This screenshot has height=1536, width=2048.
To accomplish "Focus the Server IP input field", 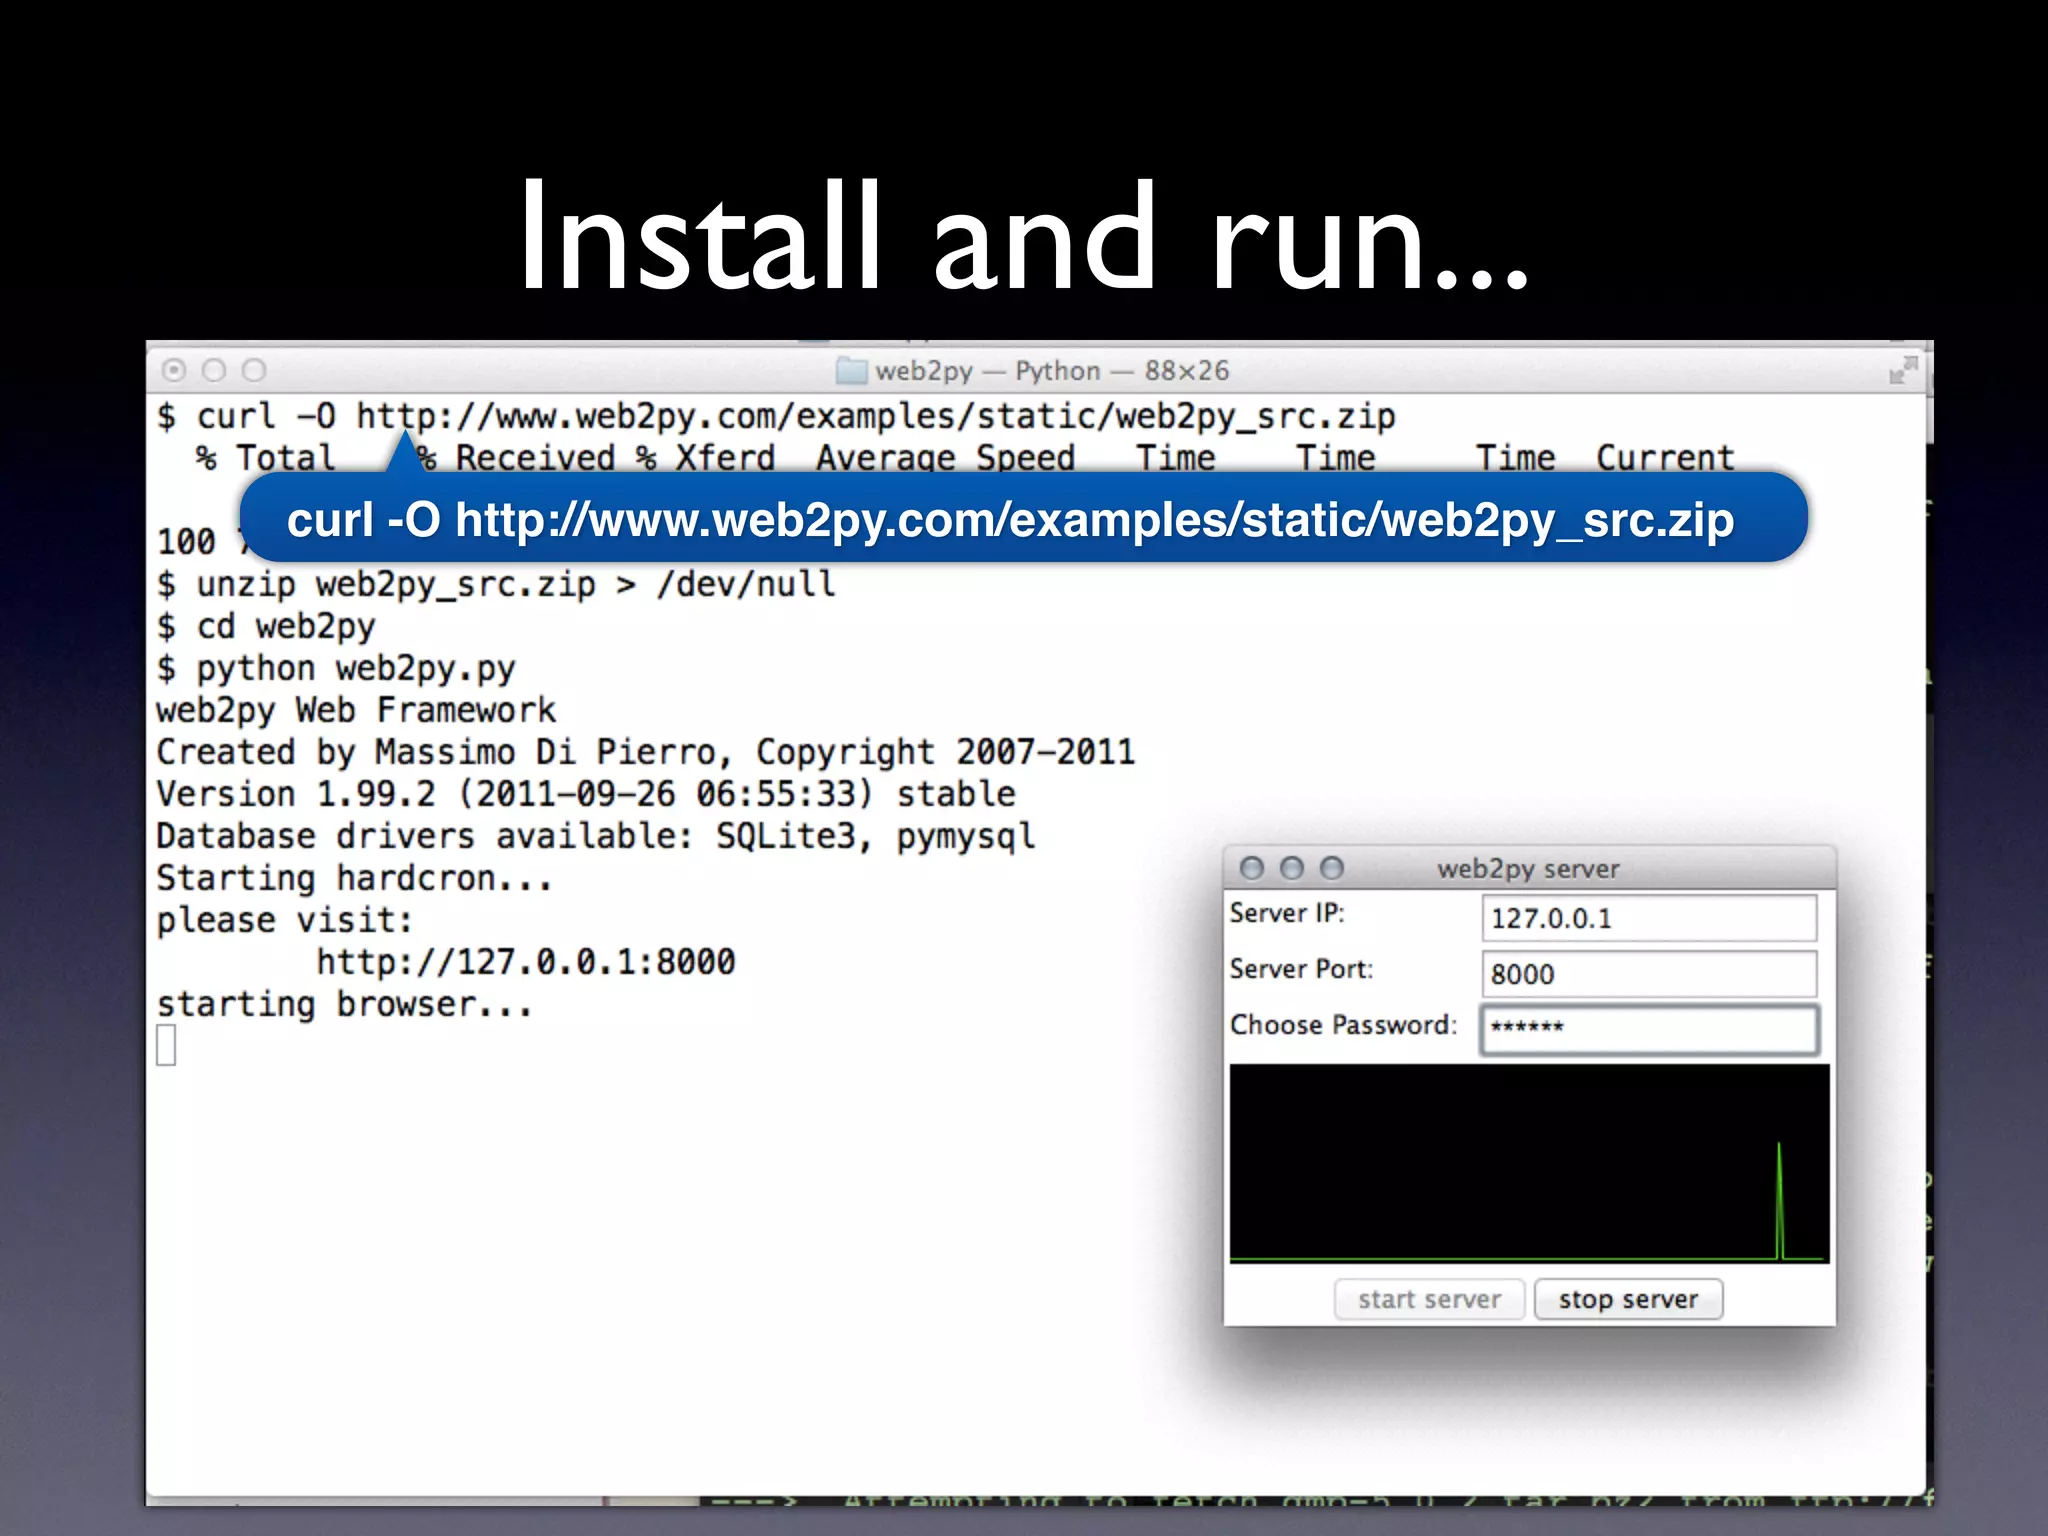I will coord(1649,918).
